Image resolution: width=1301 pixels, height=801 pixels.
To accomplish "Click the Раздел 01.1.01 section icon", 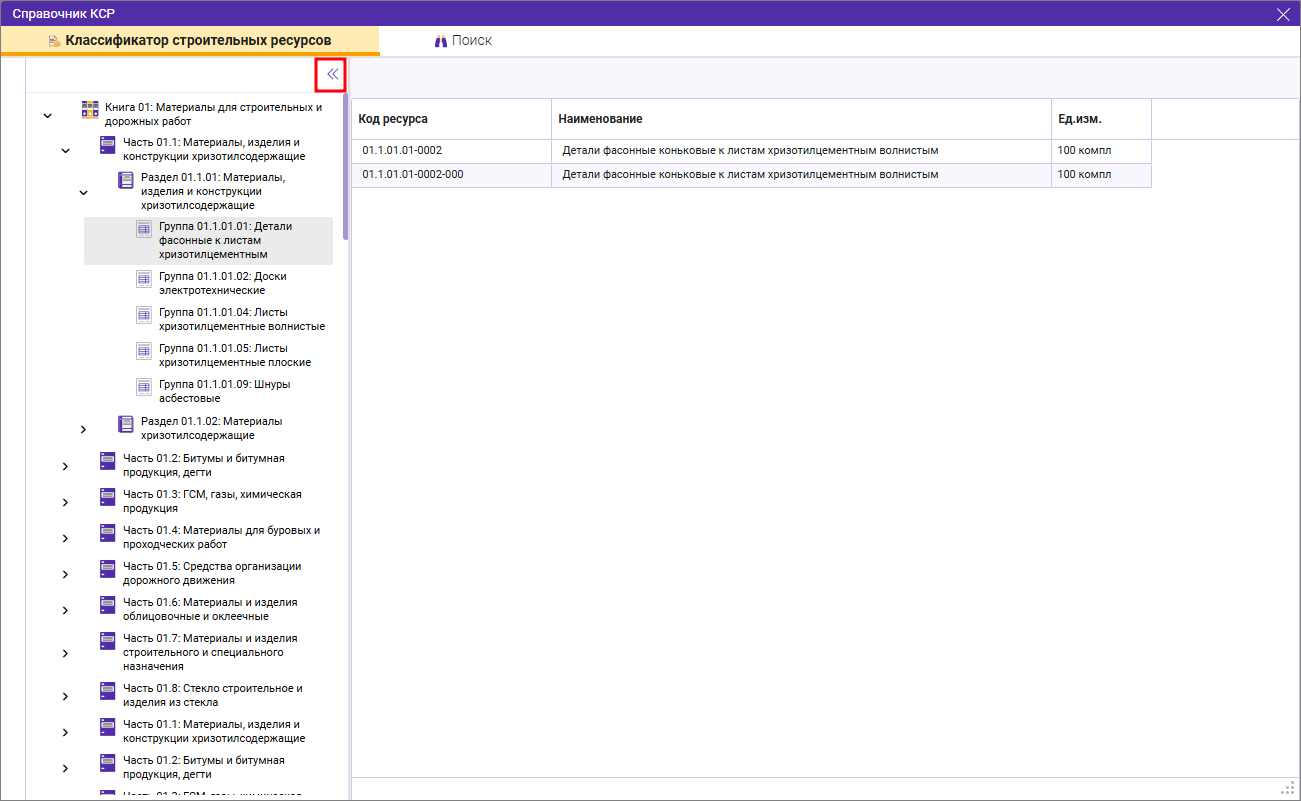I will pyautogui.click(x=126, y=180).
